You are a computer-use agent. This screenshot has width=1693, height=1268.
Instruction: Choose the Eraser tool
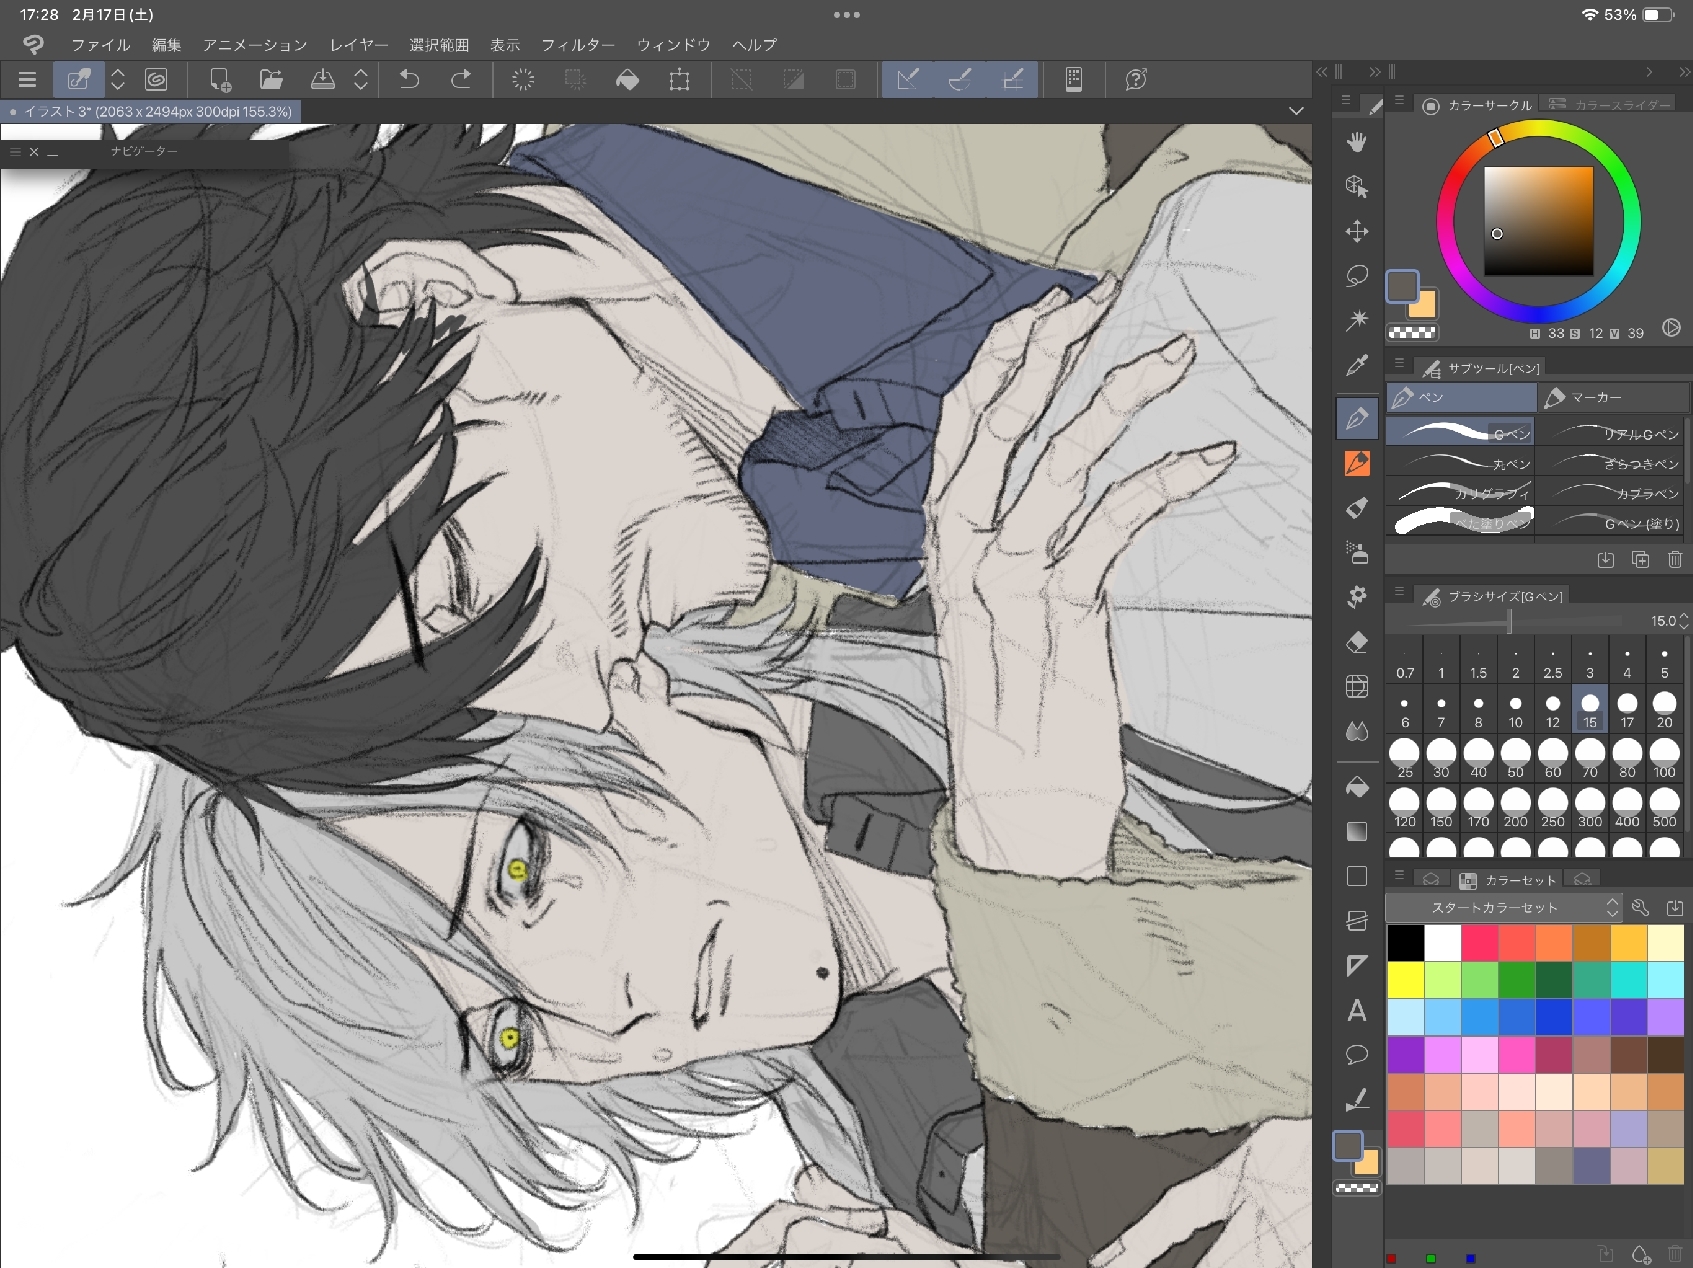pos(1357,642)
